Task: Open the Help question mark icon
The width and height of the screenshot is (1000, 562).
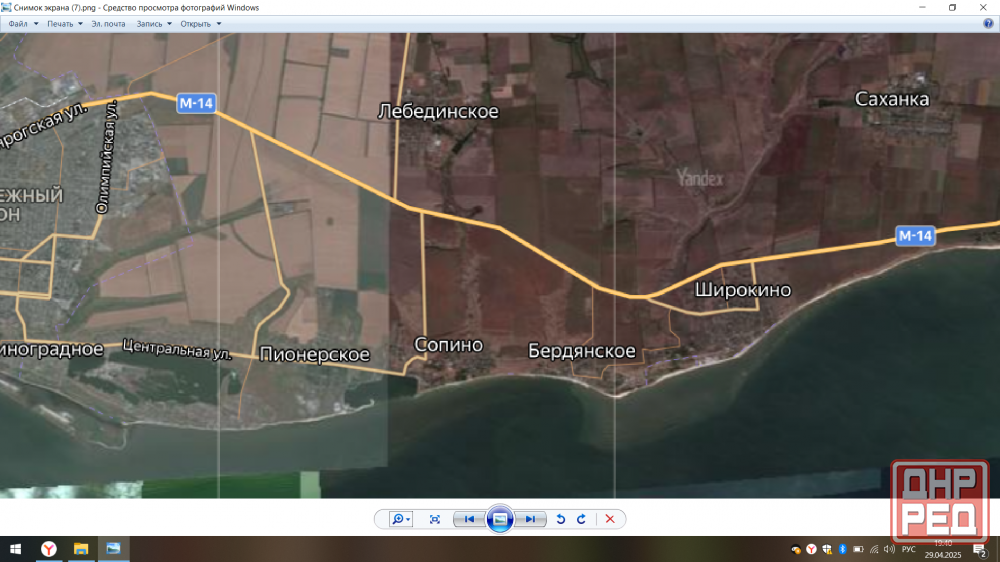Action: coord(988,24)
